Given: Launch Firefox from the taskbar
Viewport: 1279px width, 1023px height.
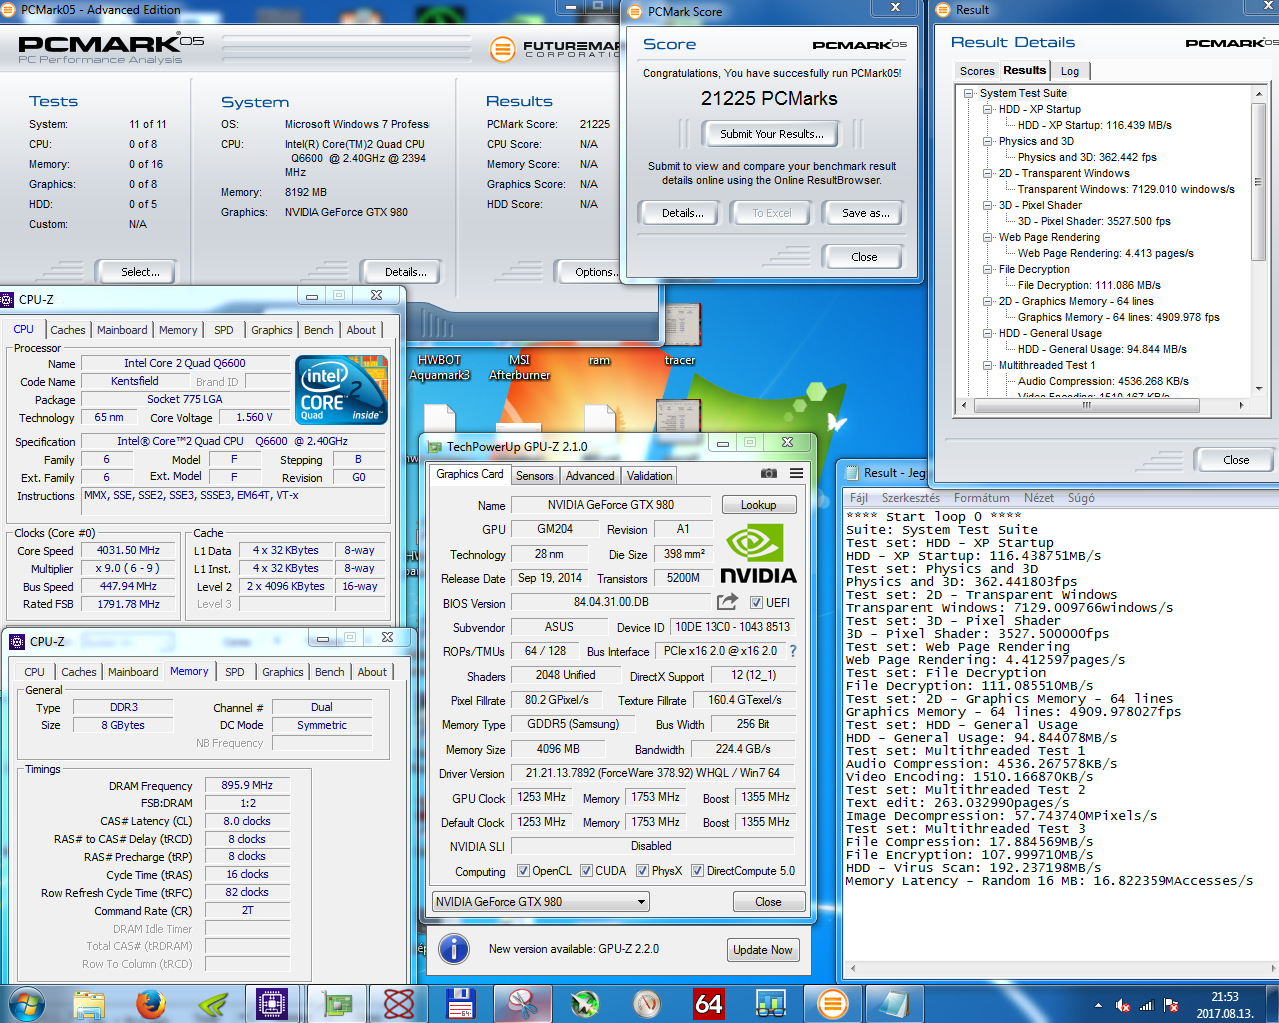Looking at the screenshot, I should tap(151, 1003).
